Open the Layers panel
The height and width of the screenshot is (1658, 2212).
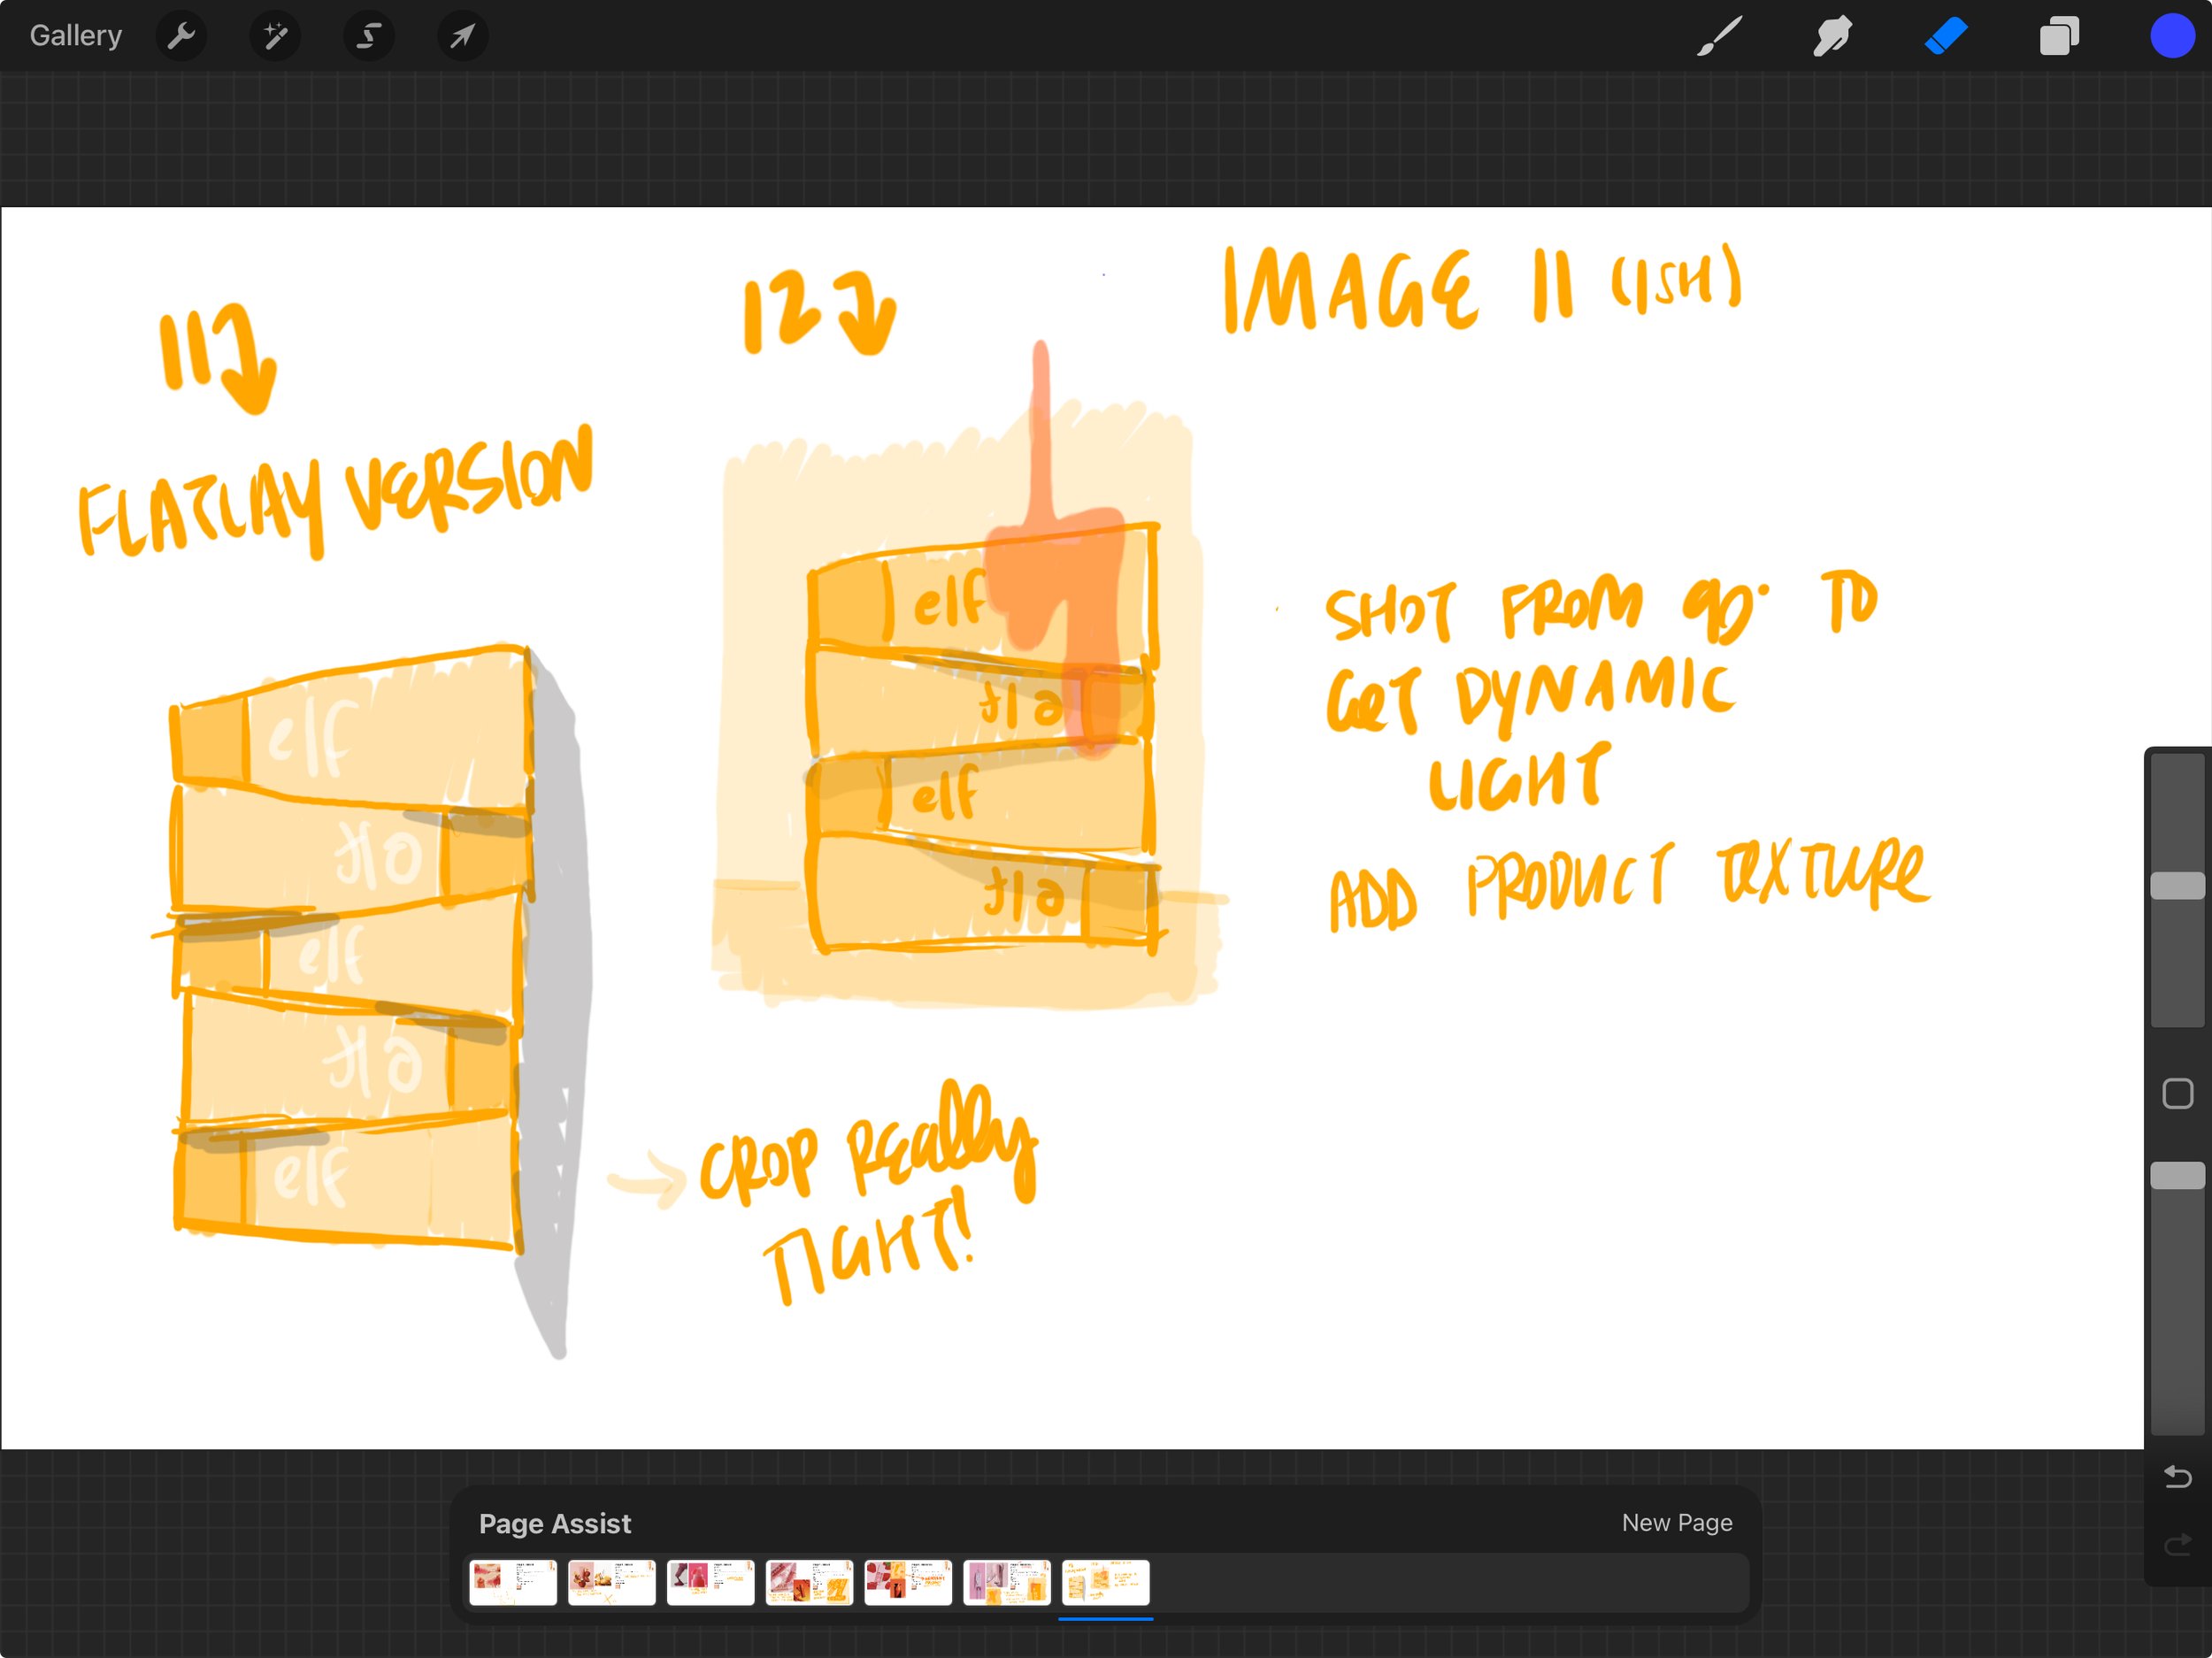tap(2059, 36)
